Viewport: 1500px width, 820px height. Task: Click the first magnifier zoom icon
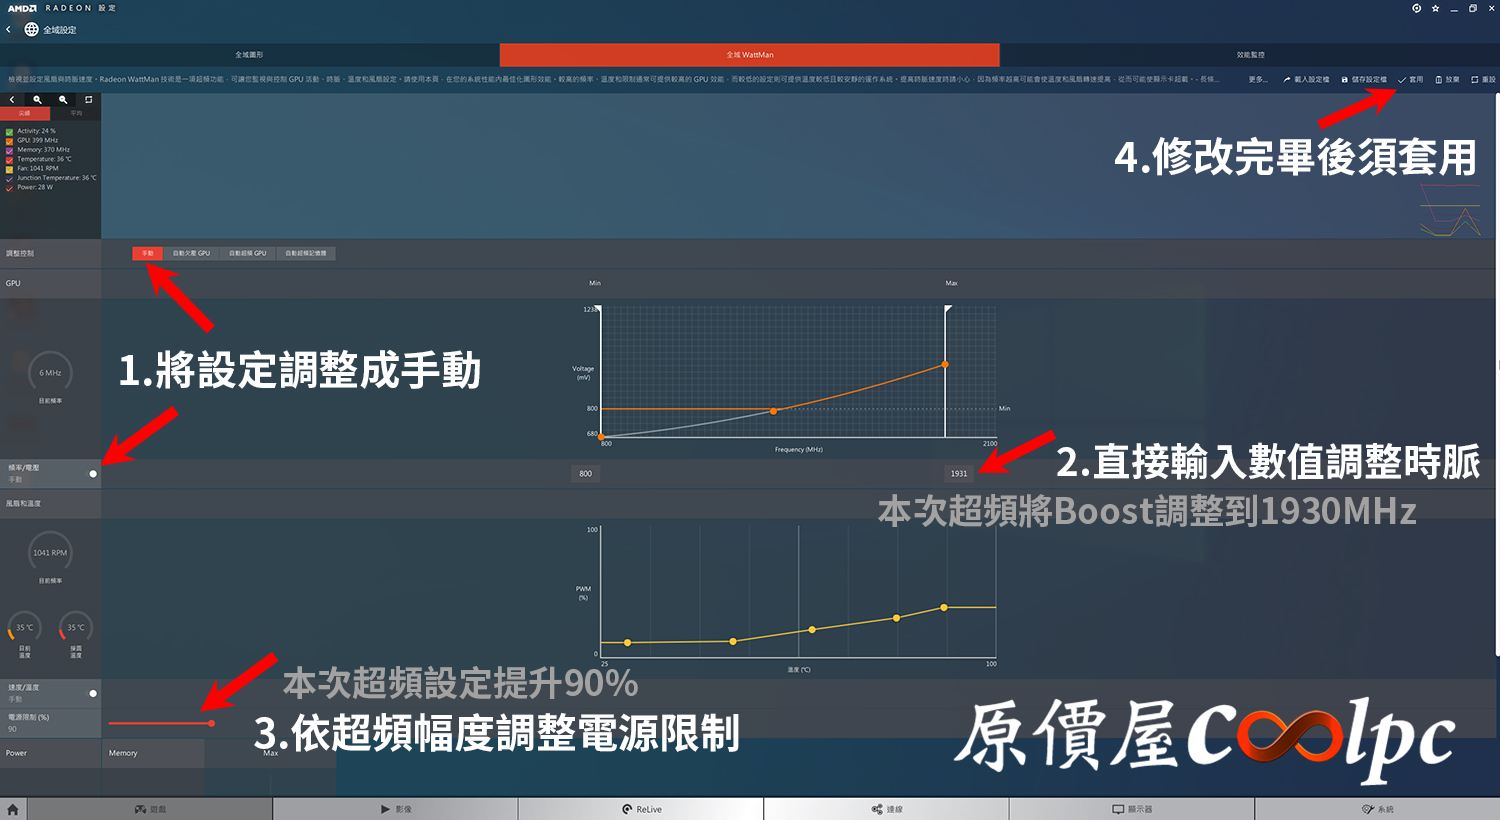tap(38, 100)
